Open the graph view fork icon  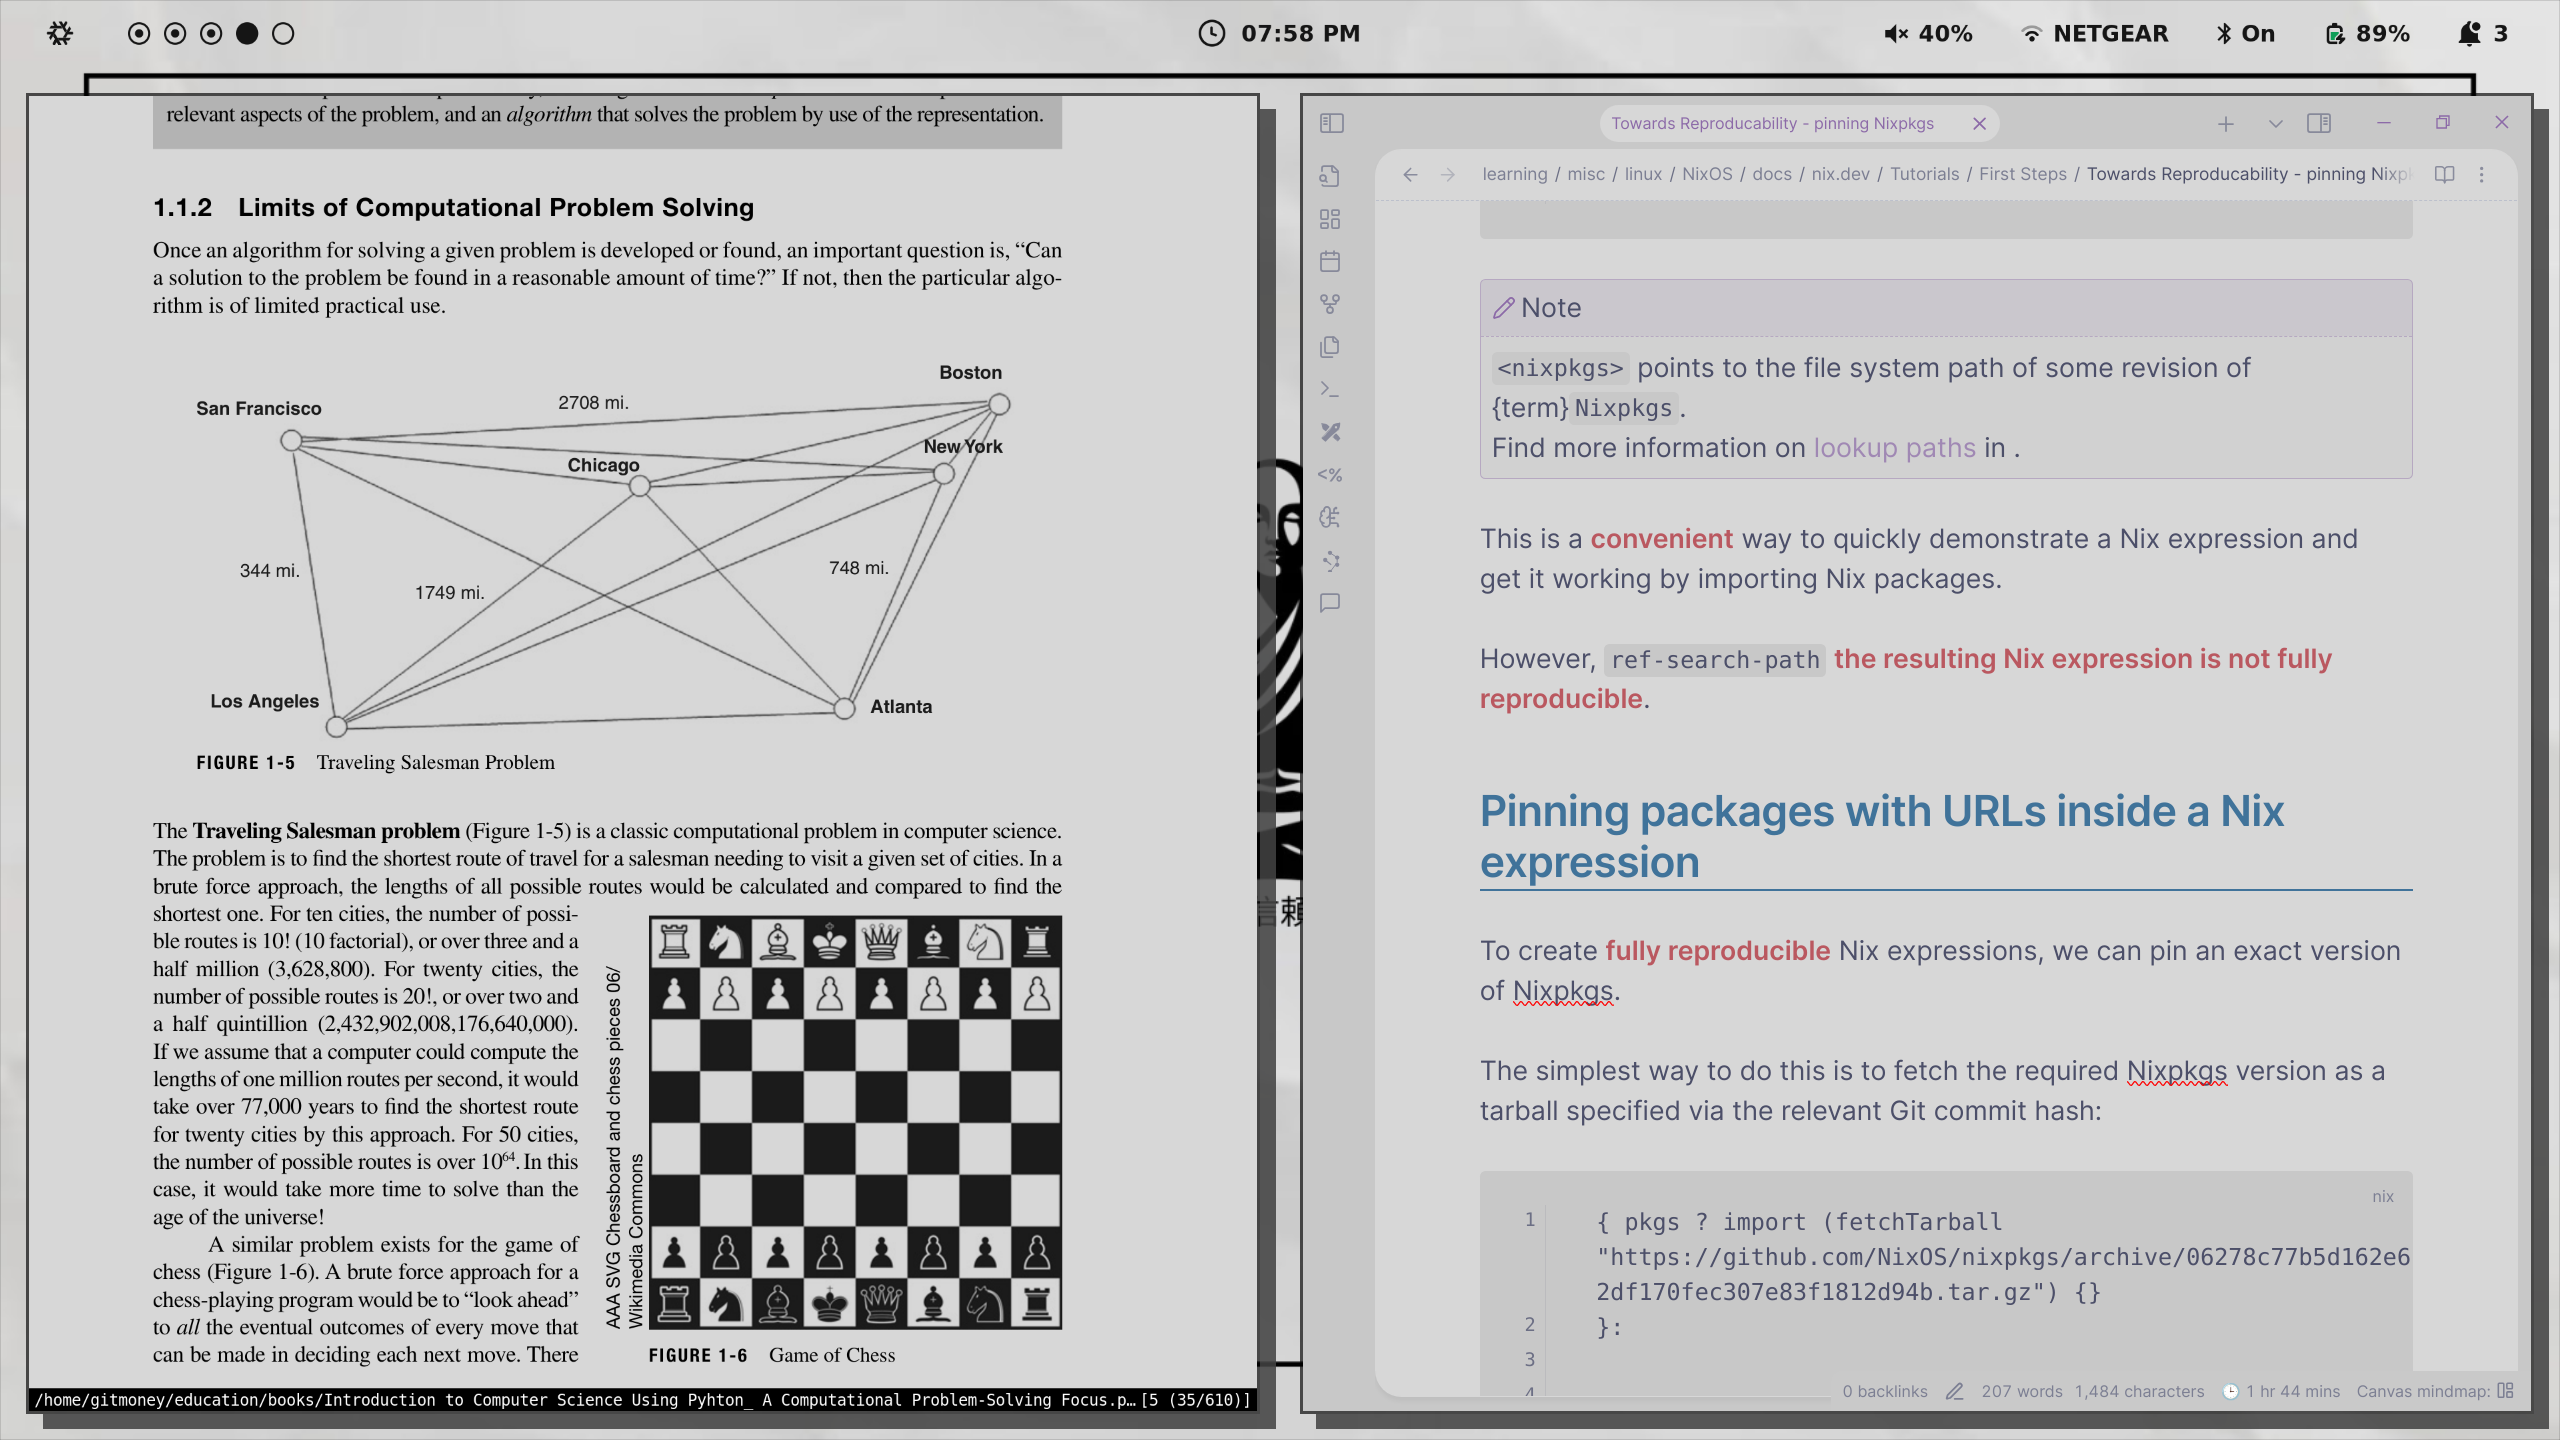(1330, 304)
